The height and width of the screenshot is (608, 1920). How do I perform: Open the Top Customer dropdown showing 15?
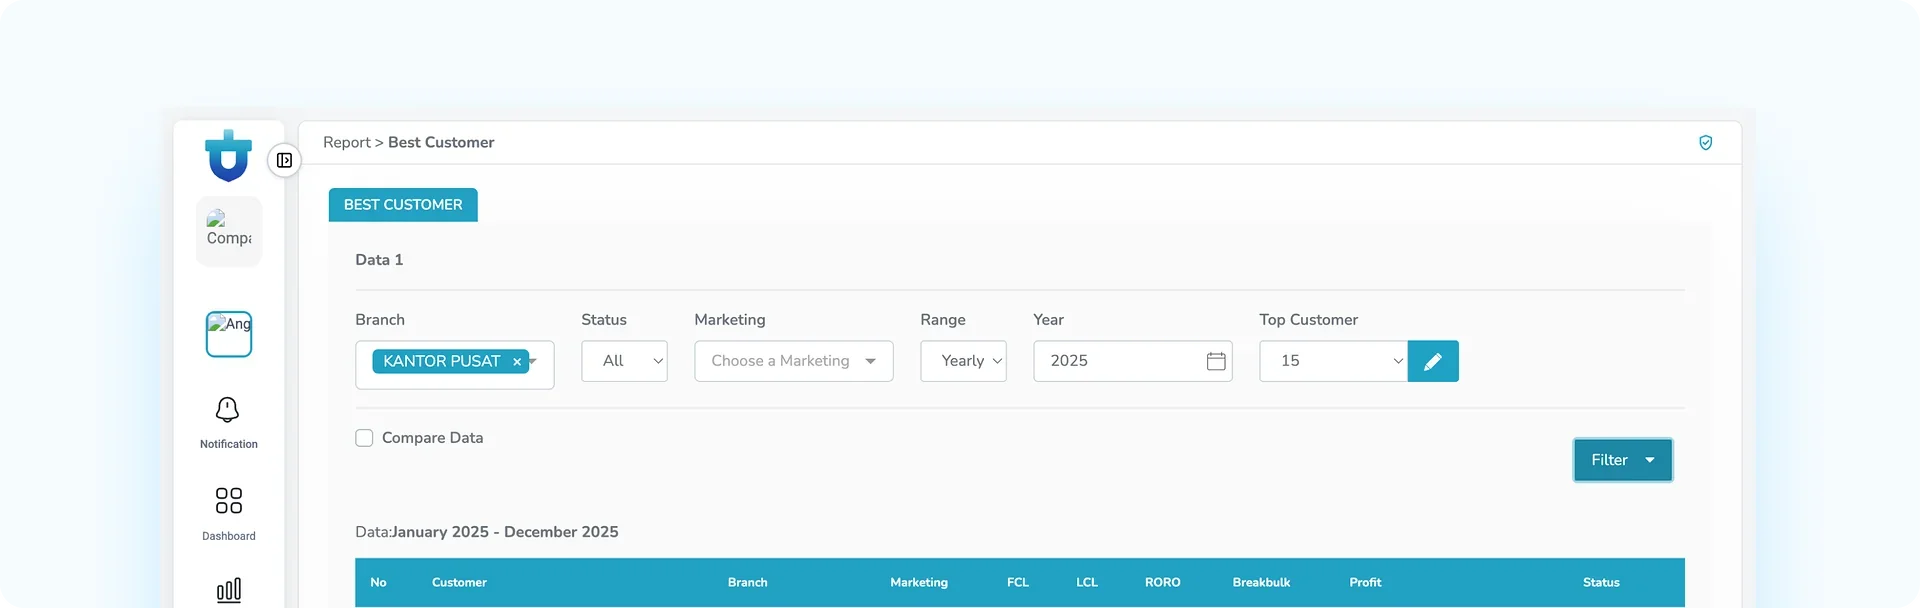(x=1333, y=361)
